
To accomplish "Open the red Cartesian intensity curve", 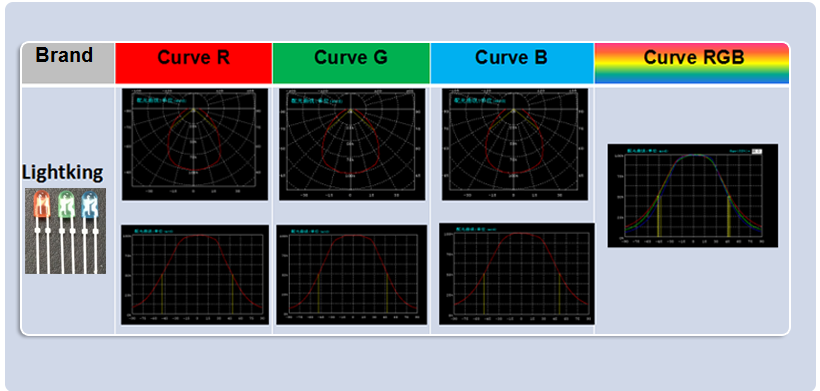I will (x=195, y=275).
